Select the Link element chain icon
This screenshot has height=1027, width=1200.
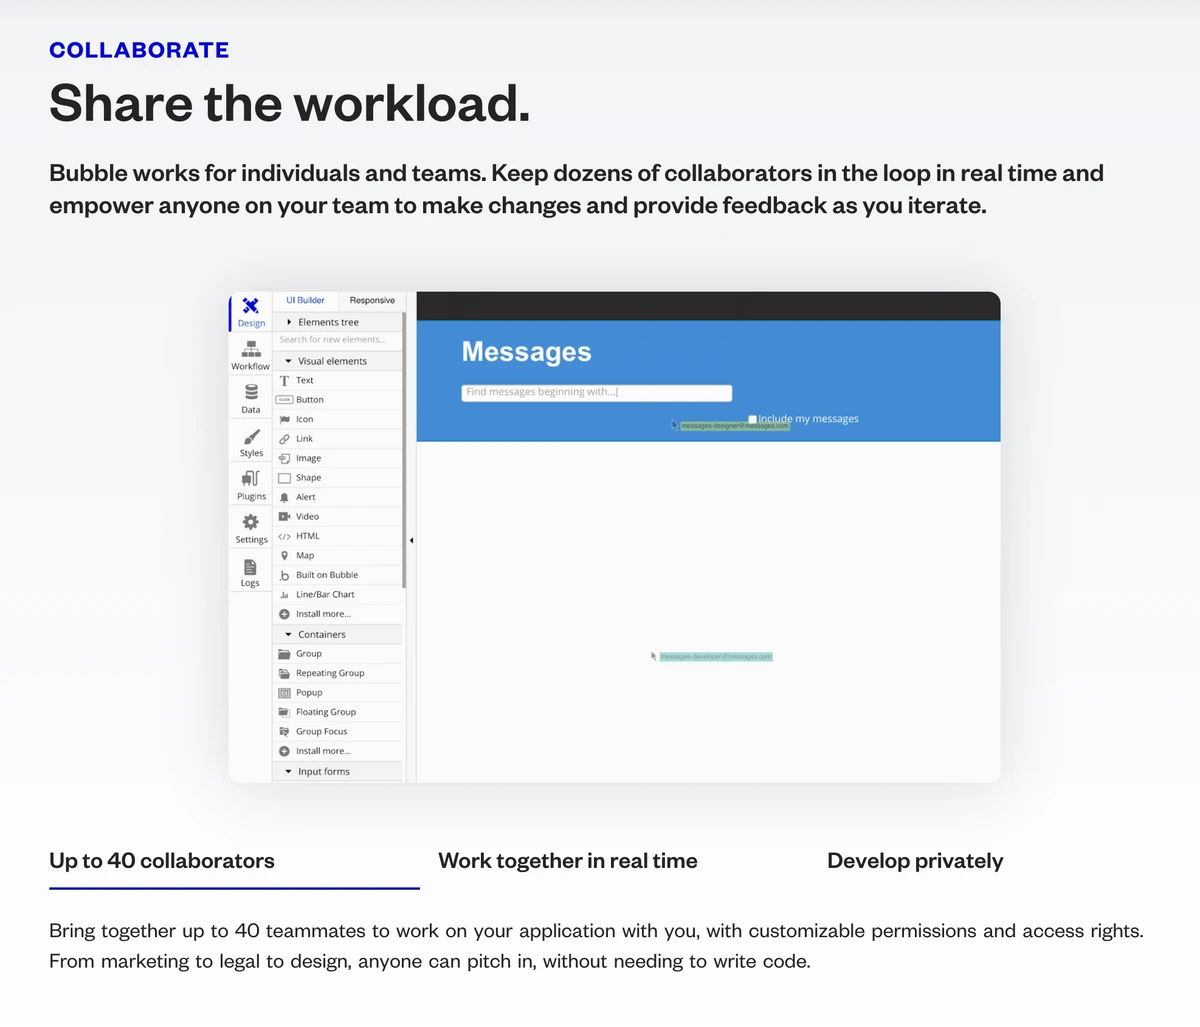click(x=284, y=439)
